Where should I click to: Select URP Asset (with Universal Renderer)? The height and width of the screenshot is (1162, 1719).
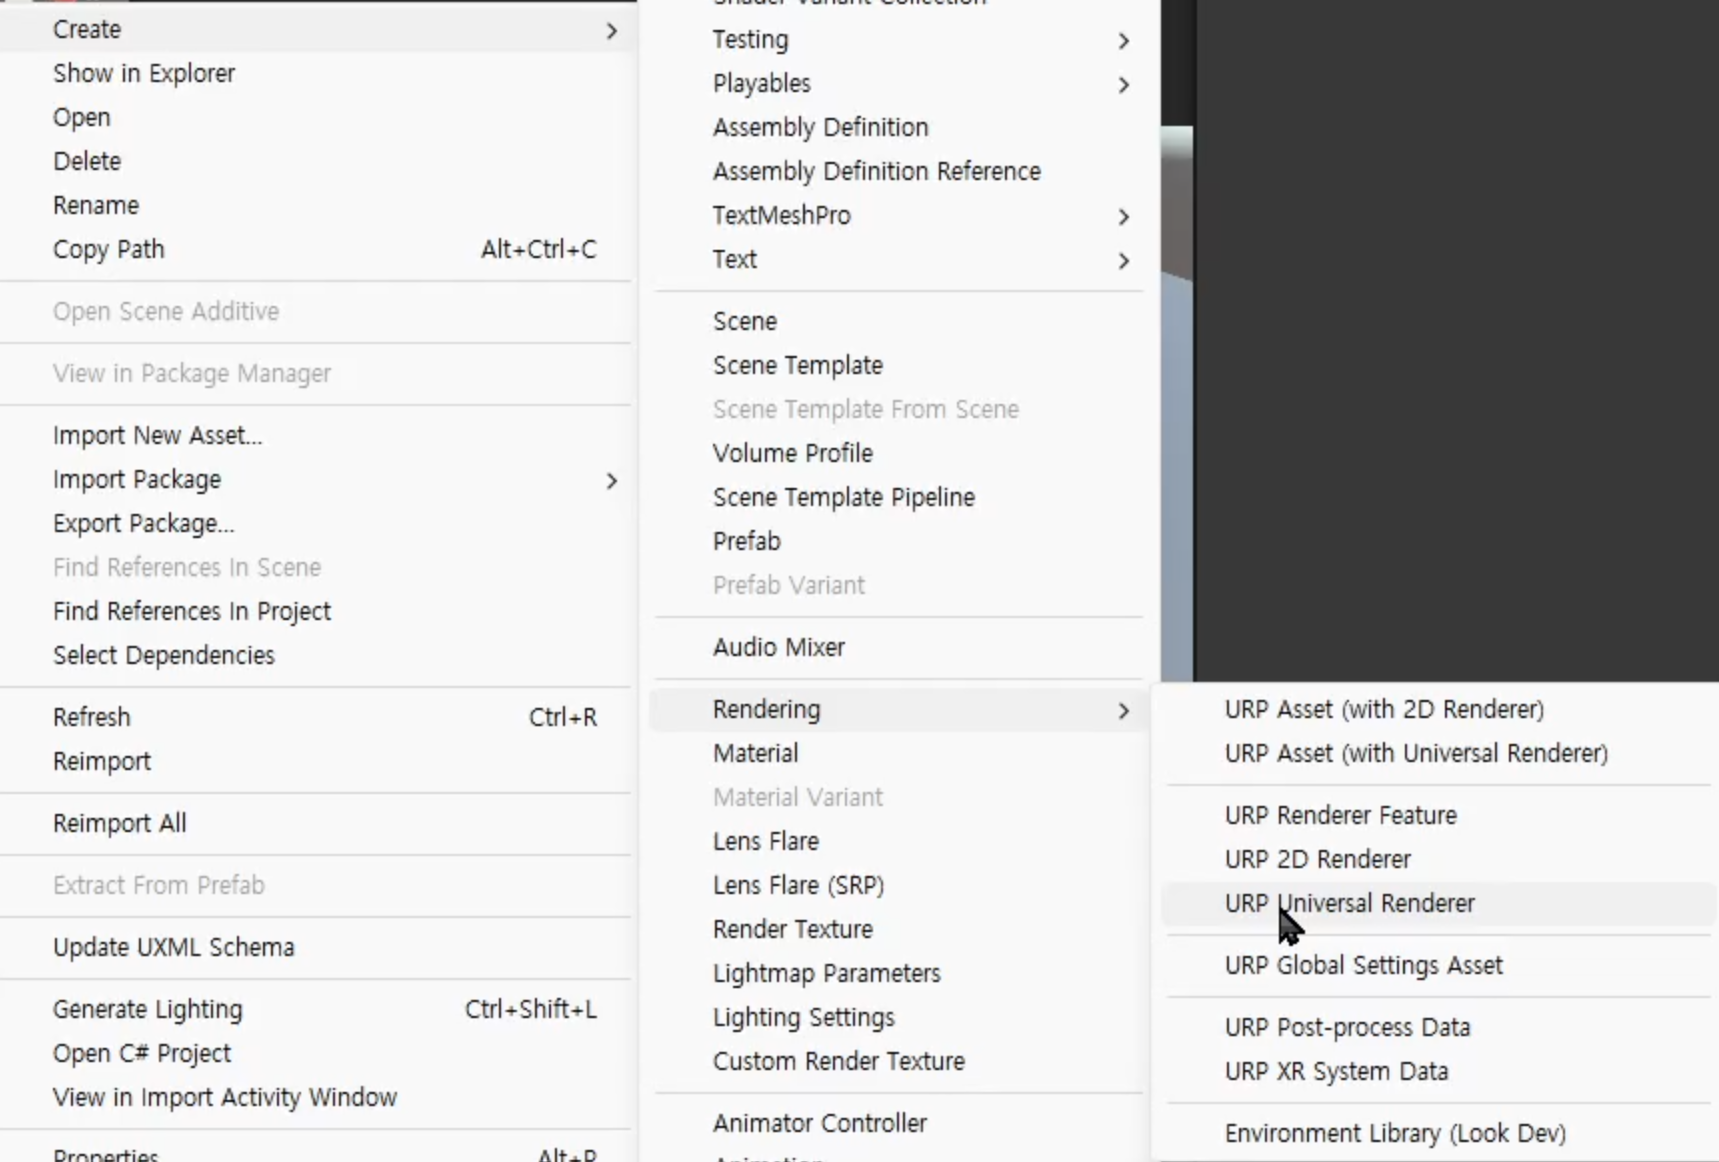(1439, 754)
